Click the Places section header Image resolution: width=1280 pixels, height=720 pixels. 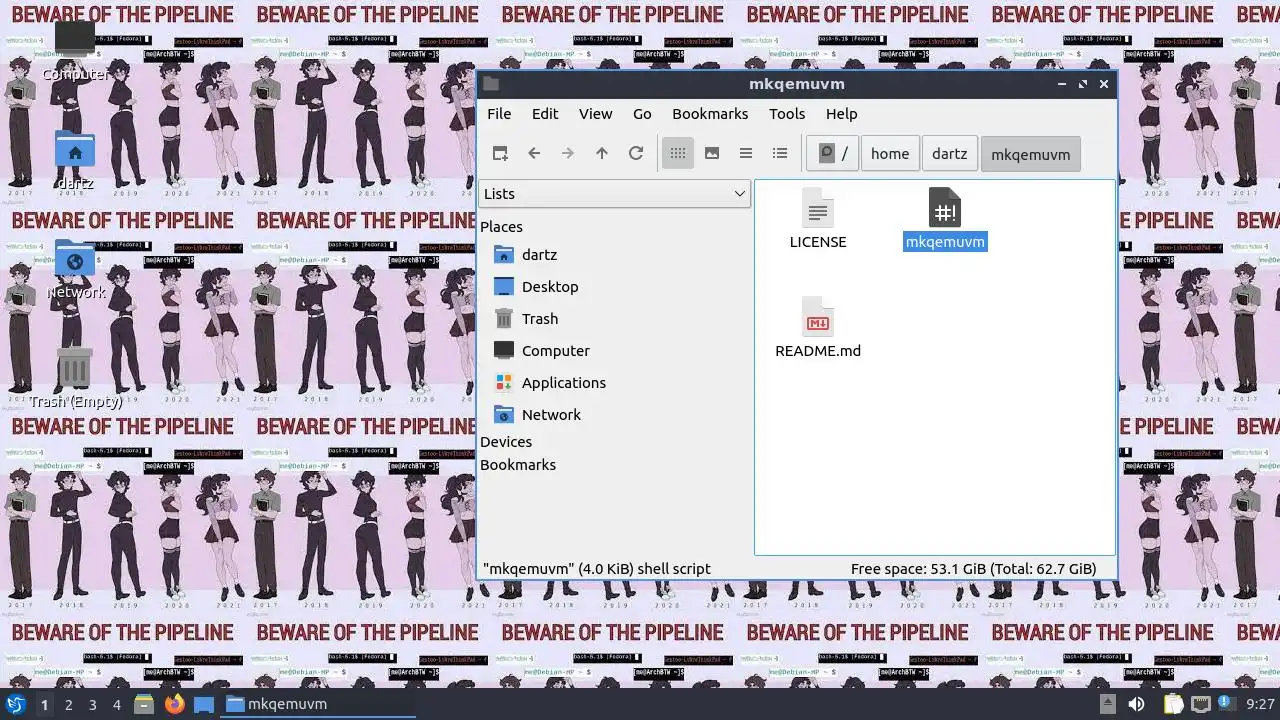click(x=501, y=227)
